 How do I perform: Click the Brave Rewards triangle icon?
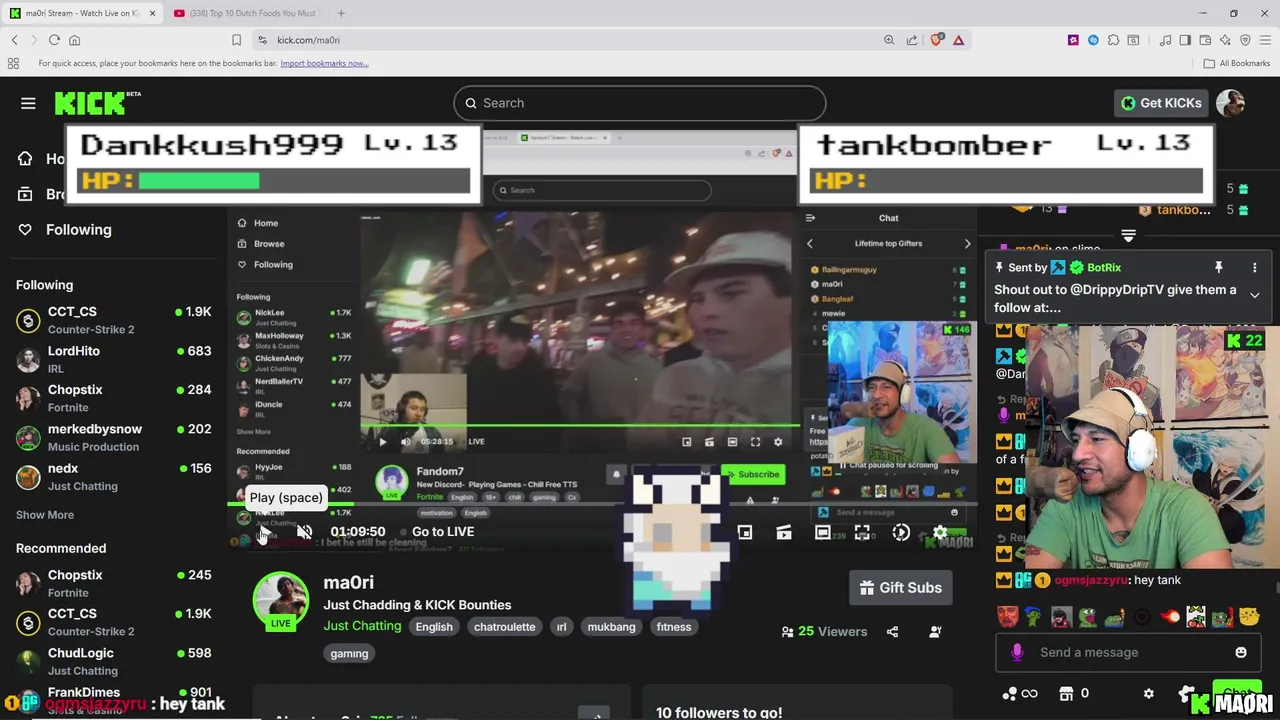click(x=958, y=40)
